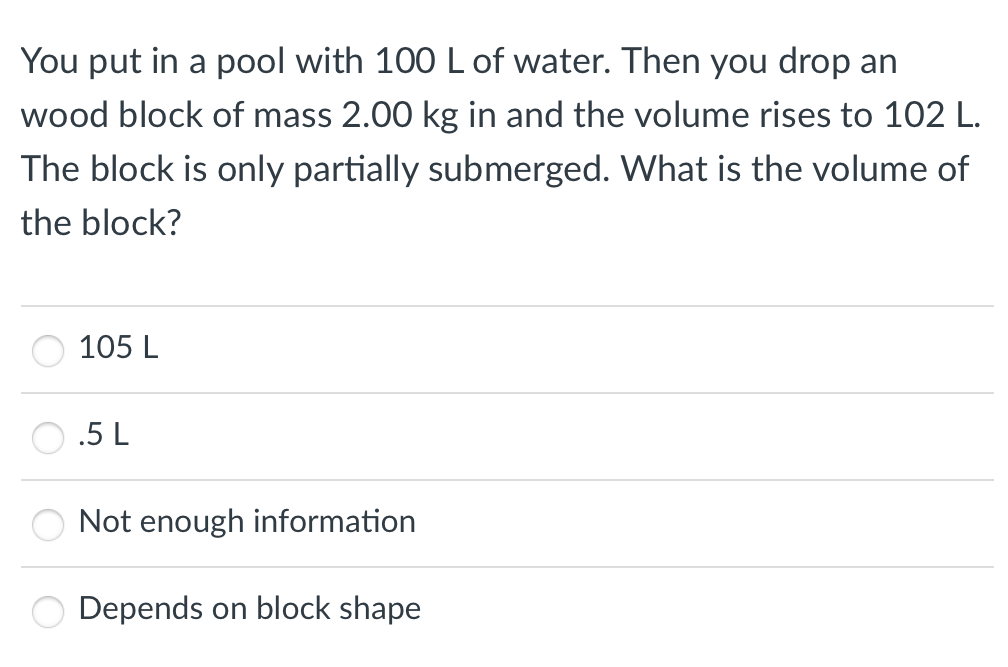Pick the Not enough information radio button

pyautogui.click(x=48, y=524)
